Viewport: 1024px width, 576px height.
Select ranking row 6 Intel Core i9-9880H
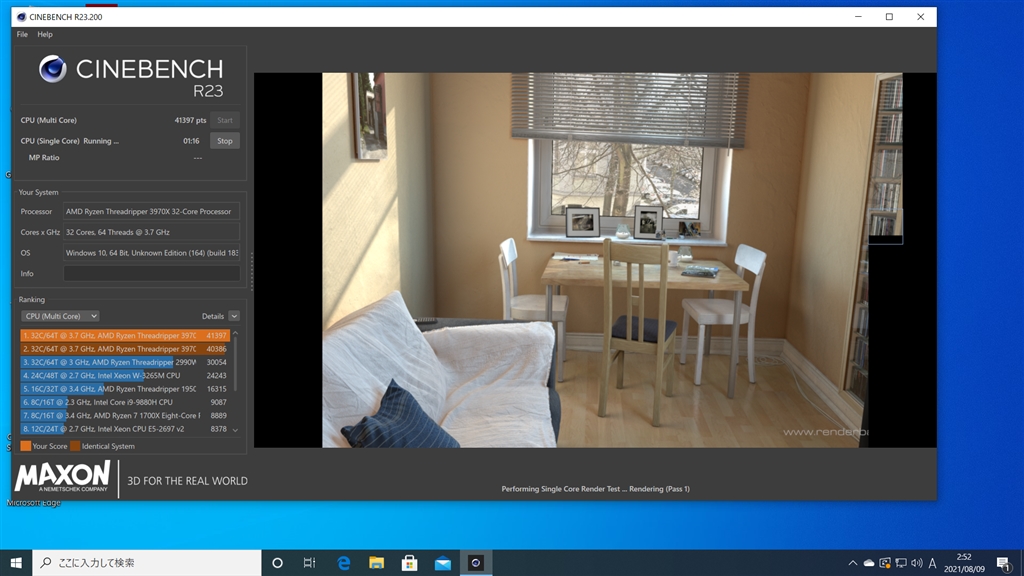click(125, 402)
